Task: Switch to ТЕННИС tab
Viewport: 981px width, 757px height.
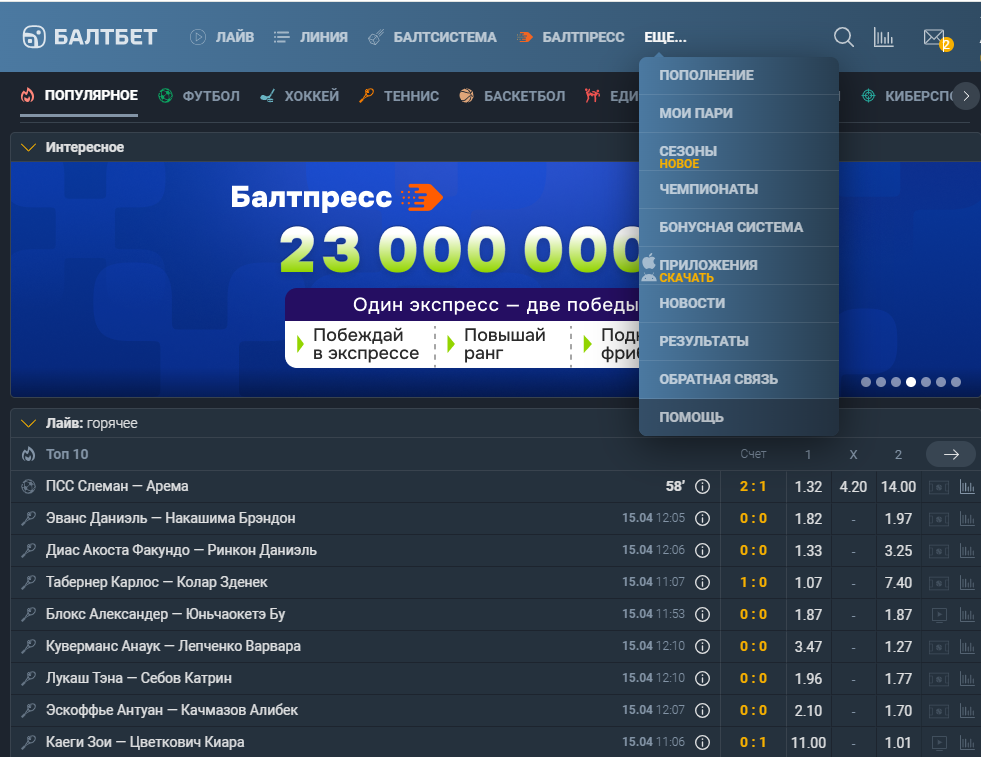Action: [x=399, y=96]
